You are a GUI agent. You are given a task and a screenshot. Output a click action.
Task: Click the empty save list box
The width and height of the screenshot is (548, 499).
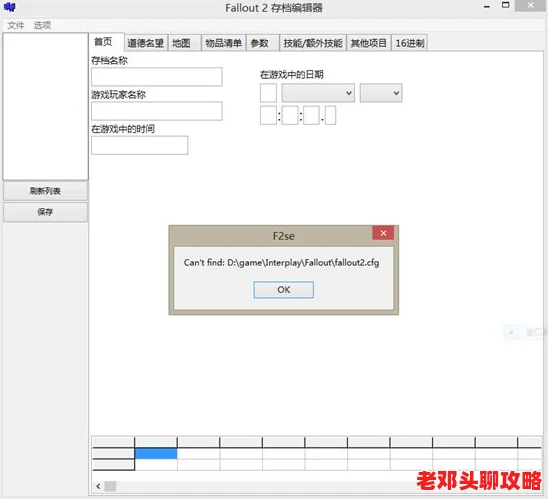tap(45, 107)
